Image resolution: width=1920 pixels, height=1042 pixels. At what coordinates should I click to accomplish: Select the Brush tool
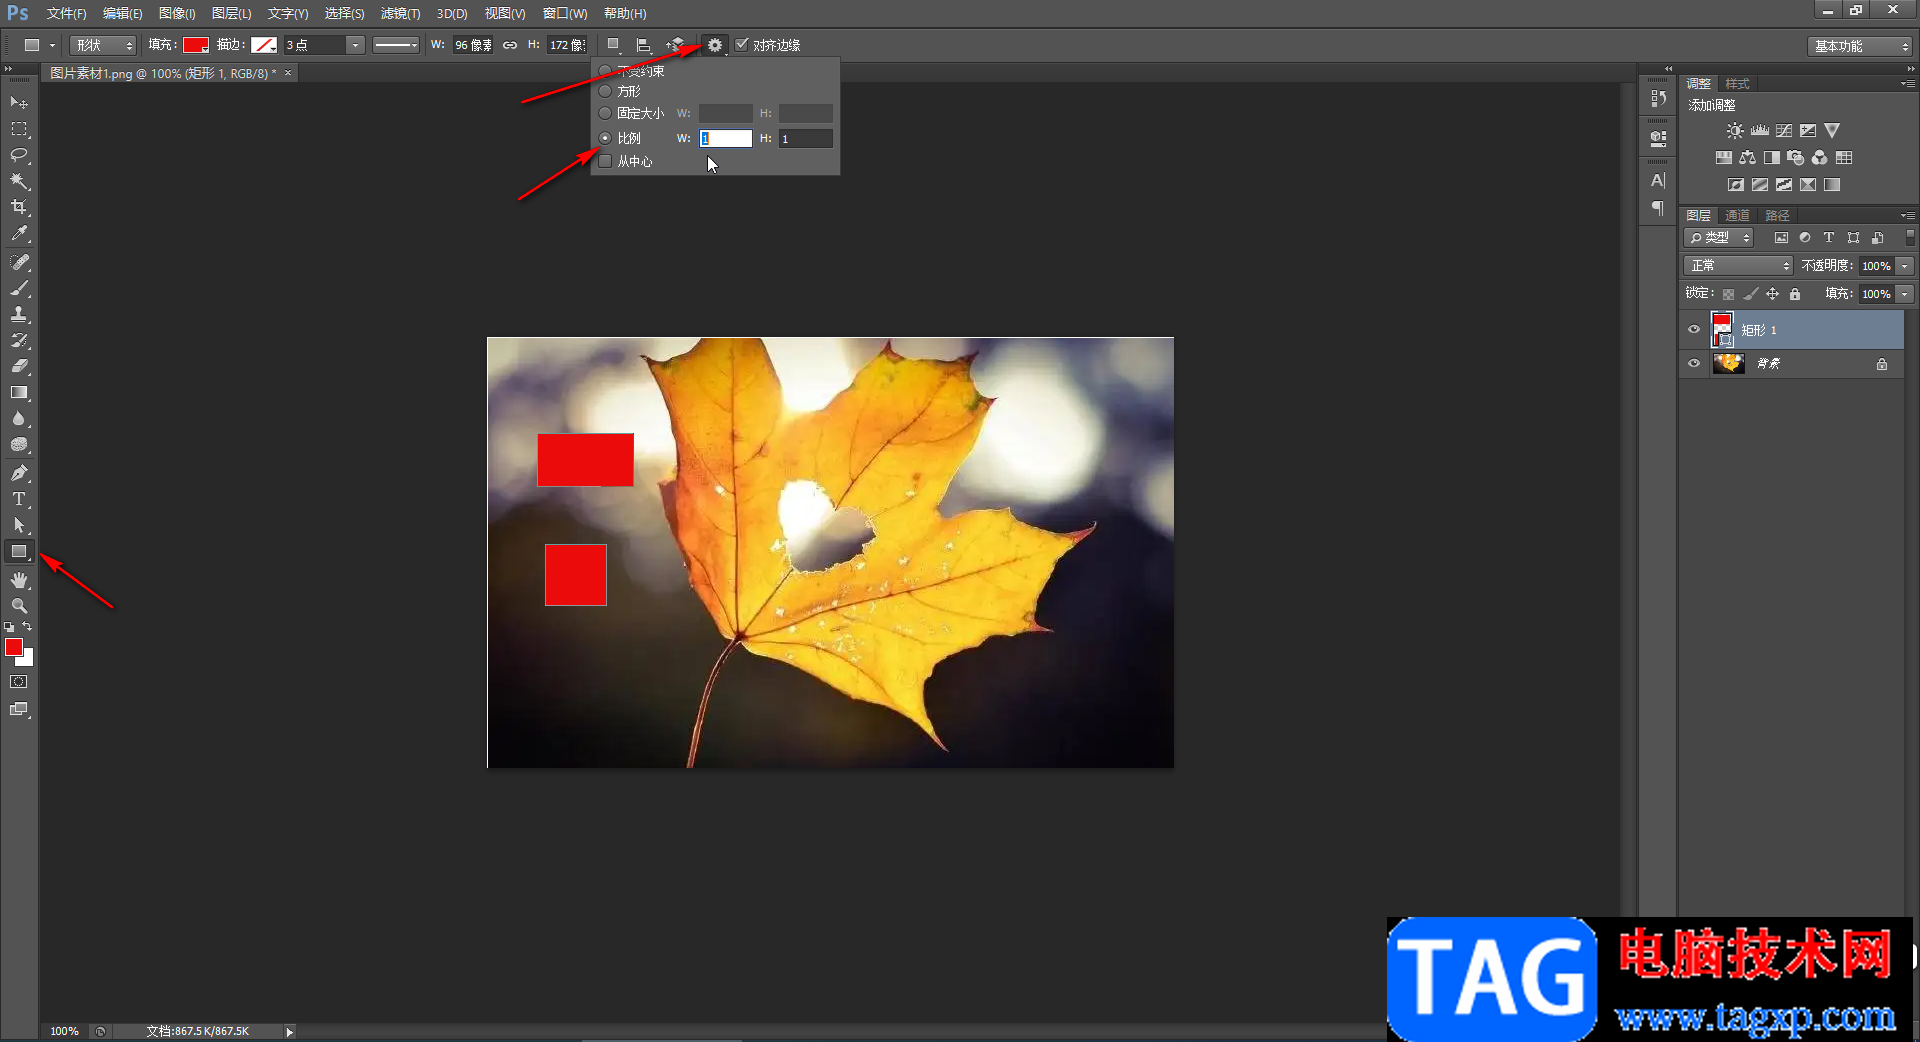click(x=19, y=288)
